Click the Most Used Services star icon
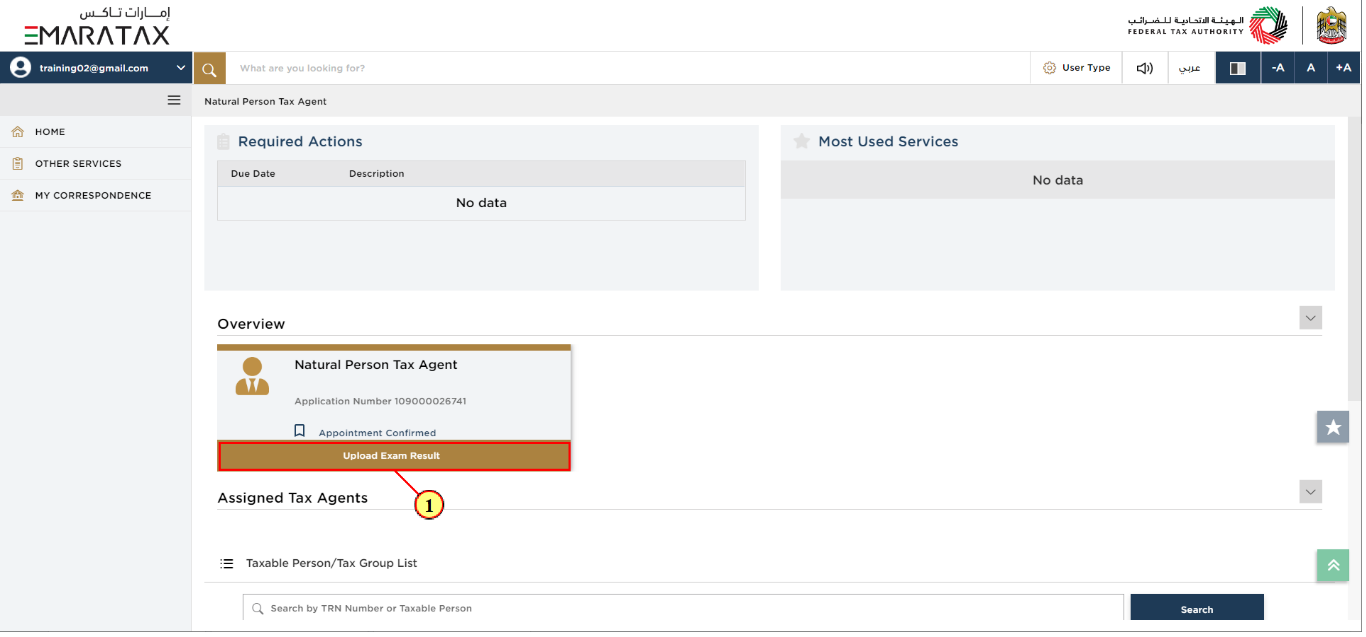 [801, 142]
